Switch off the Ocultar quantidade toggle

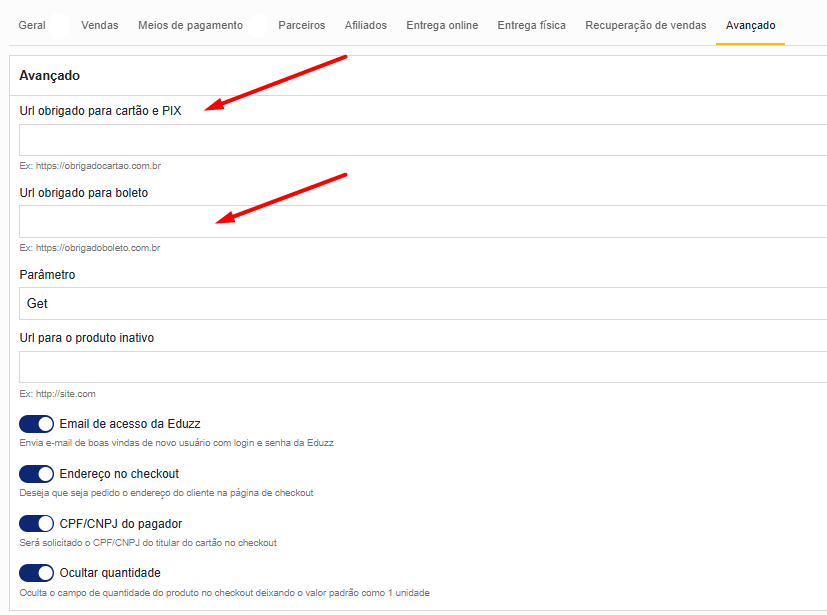click(x=36, y=573)
